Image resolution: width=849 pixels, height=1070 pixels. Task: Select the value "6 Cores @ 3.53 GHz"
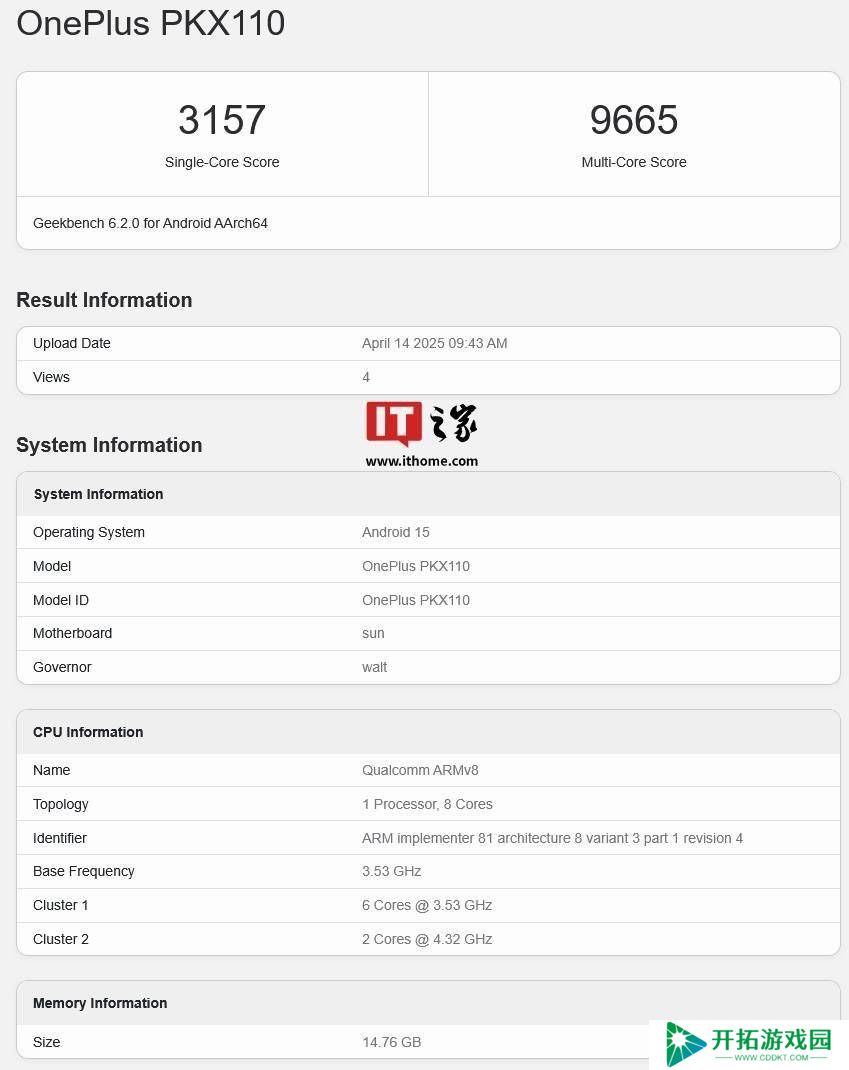point(427,906)
